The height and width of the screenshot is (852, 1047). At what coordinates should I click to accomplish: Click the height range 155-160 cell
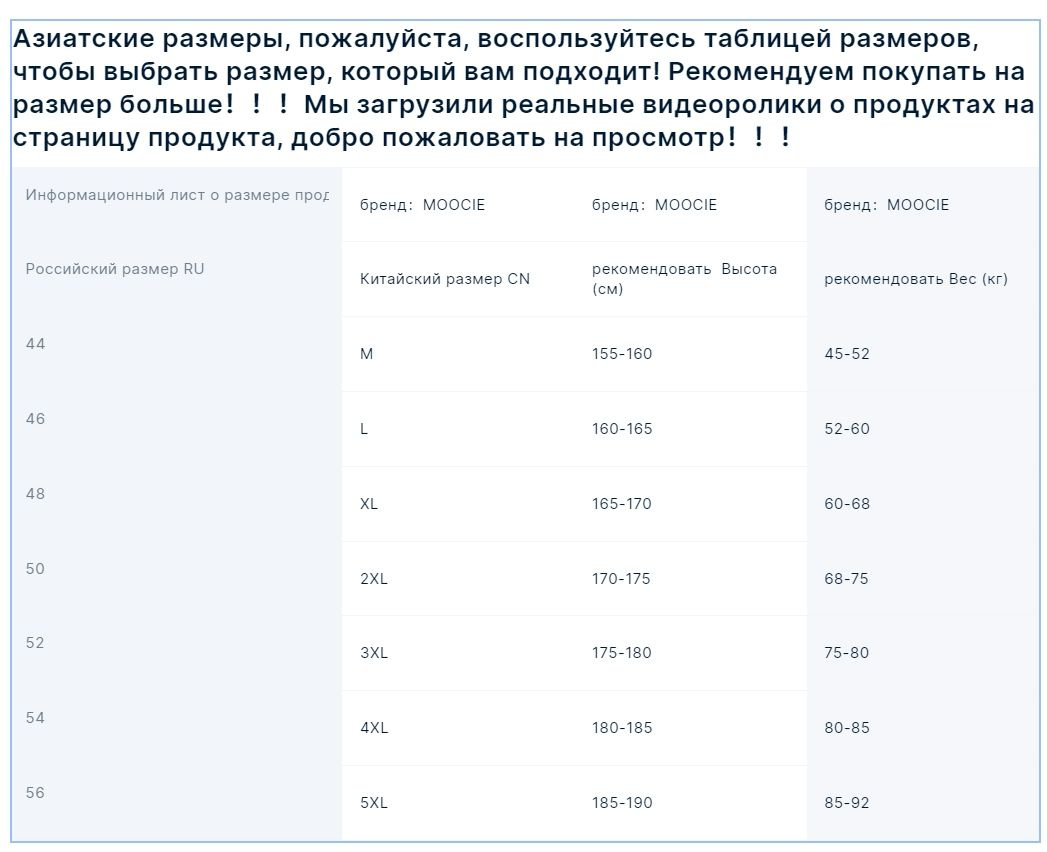coord(621,354)
